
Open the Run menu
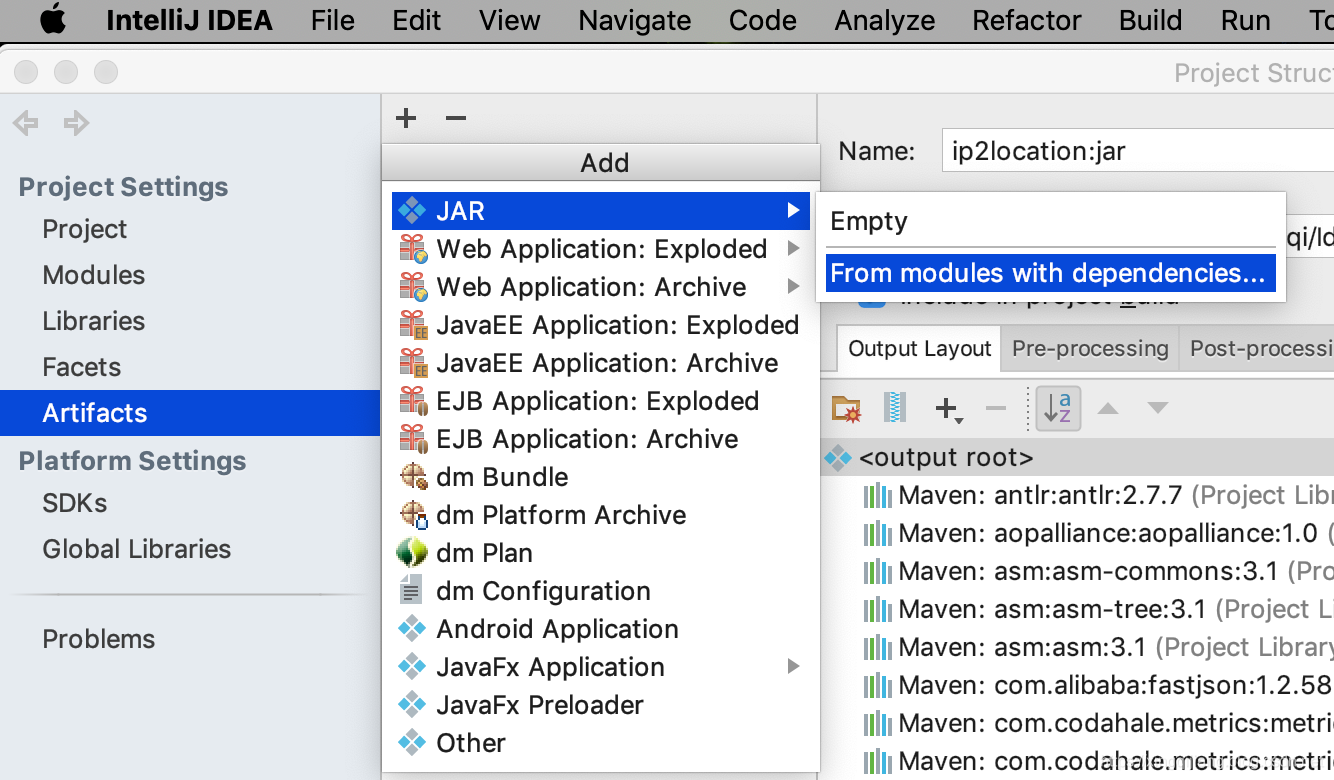(1246, 20)
